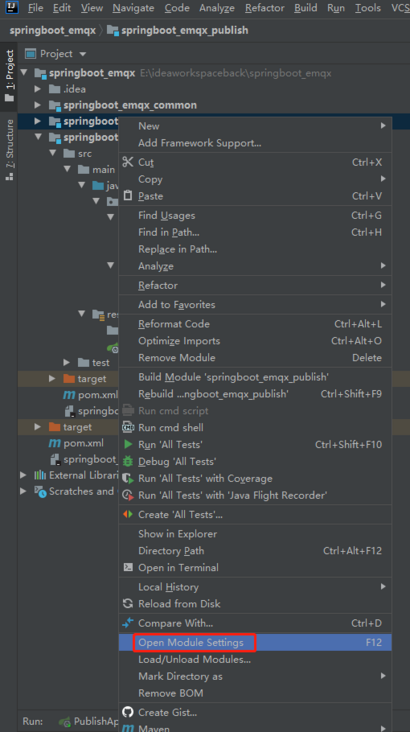Expand the test folder
410x732 pixels.
[67, 362]
